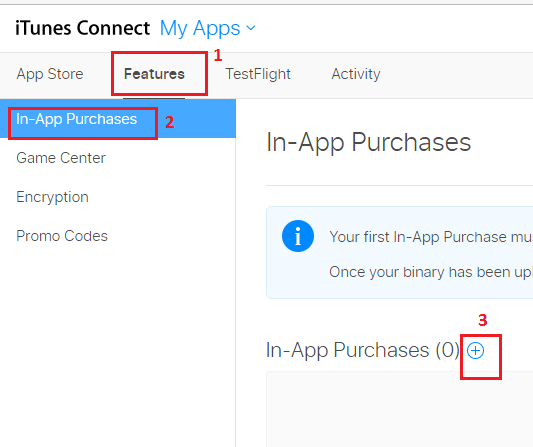Open Promo Codes in the sidebar

coord(62,236)
